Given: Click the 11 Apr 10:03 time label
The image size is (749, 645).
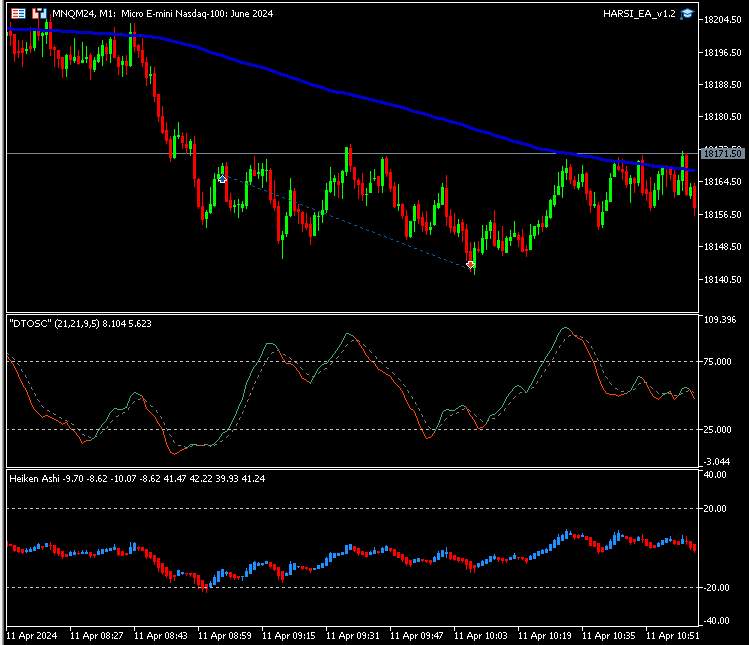Looking at the screenshot, I should (x=481, y=635).
